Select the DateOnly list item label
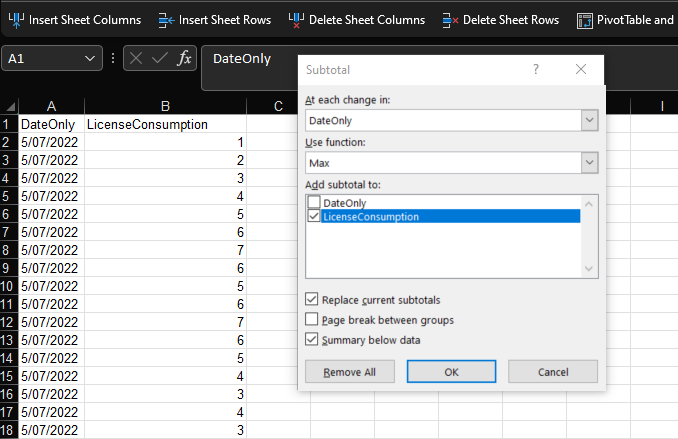This screenshot has height=439, width=678. [x=345, y=202]
